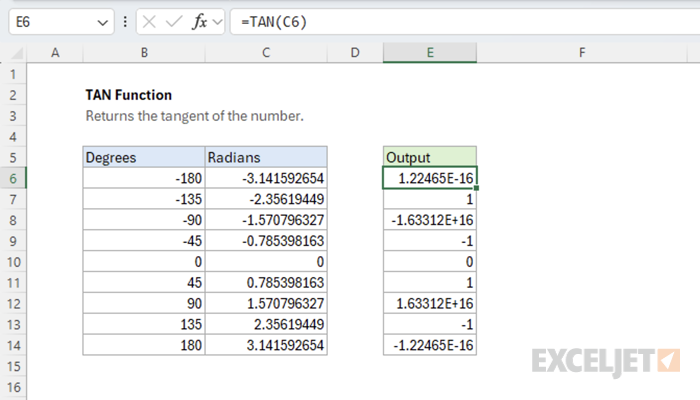Viewport: 700px width, 400px height.
Task: Click radians cell 0.785398163
Action: coord(266,283)
